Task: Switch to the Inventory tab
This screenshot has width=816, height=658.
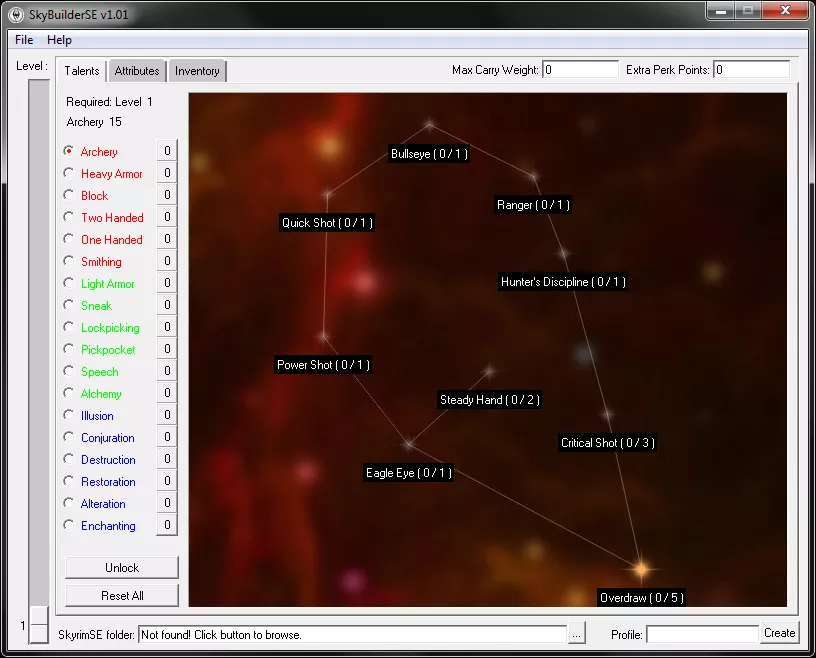Action: pos(197,71)
